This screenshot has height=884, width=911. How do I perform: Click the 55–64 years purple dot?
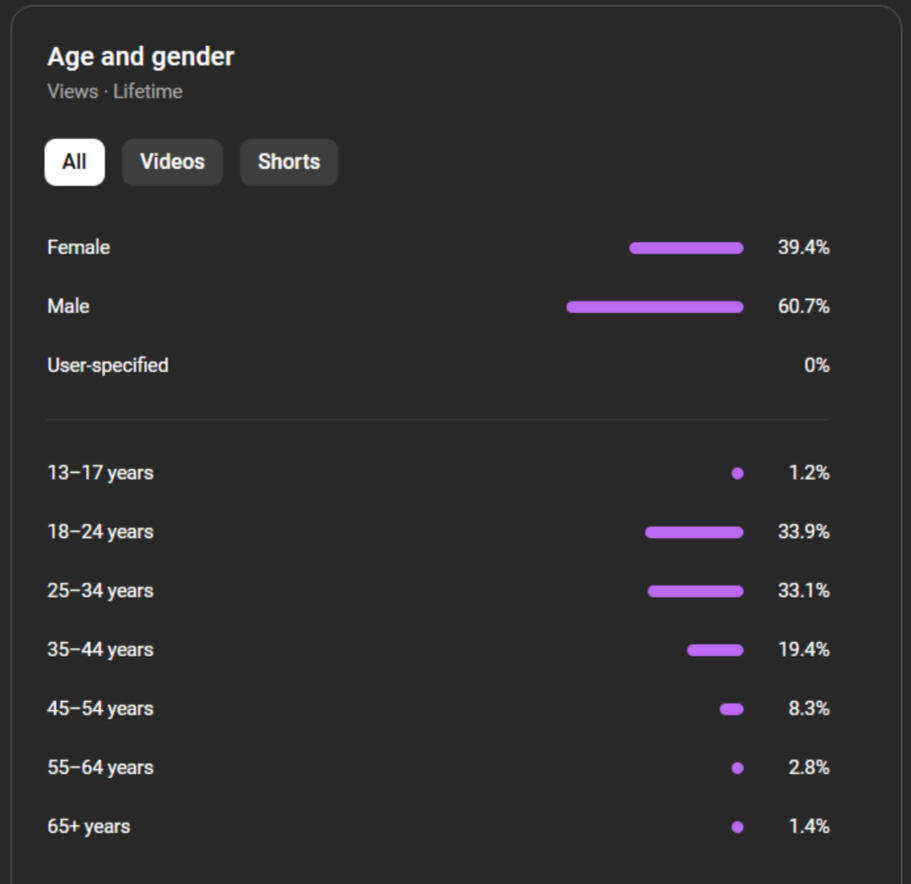pos(737,768)
